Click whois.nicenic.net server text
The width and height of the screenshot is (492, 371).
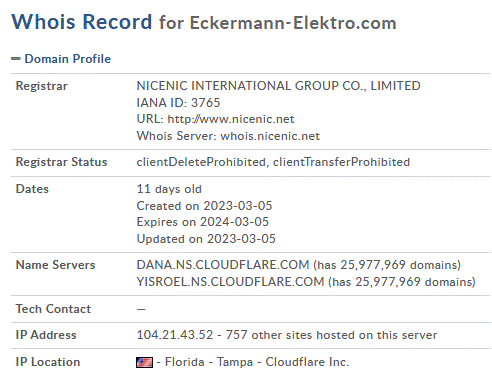point(270,136)
